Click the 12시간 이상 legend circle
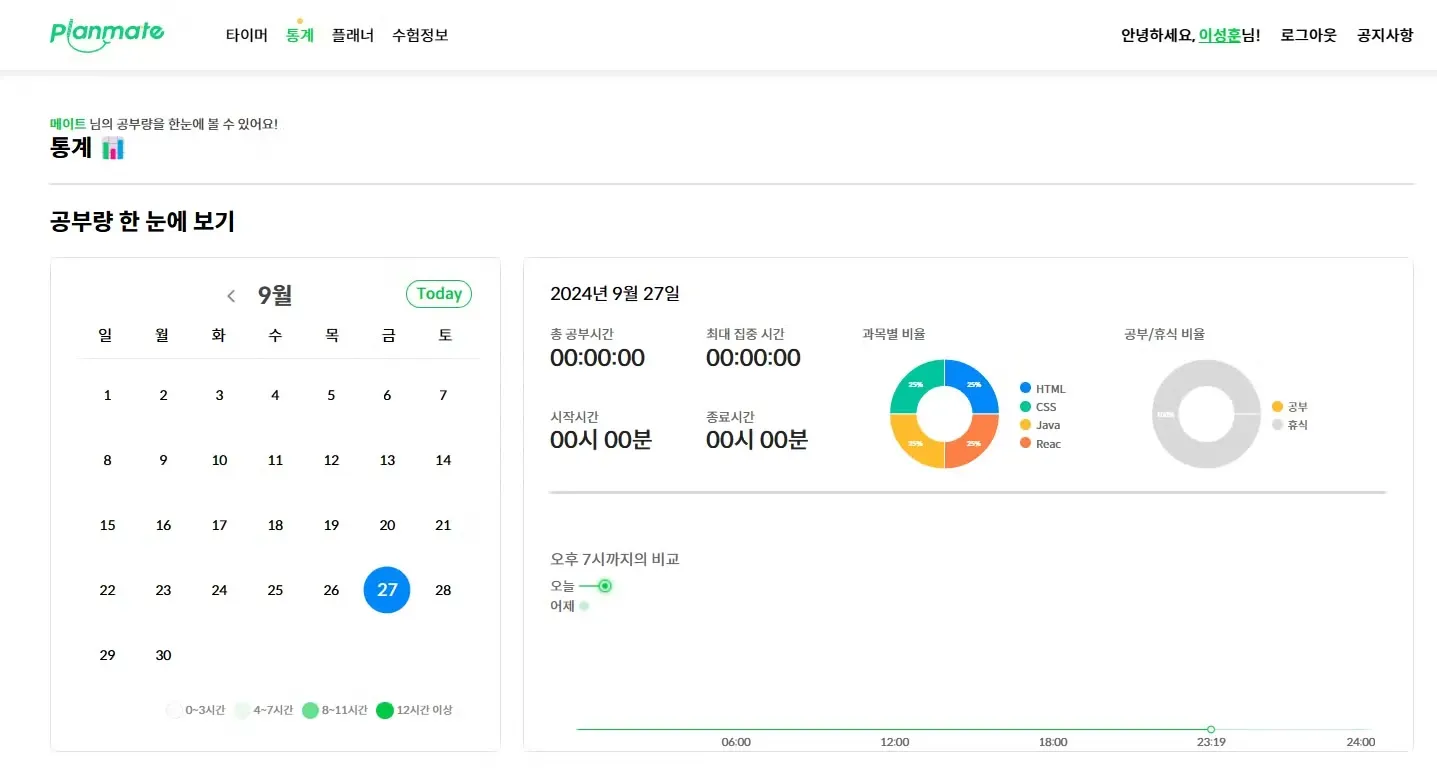This screenshot has width=1437, height=781. click(385, 711)
